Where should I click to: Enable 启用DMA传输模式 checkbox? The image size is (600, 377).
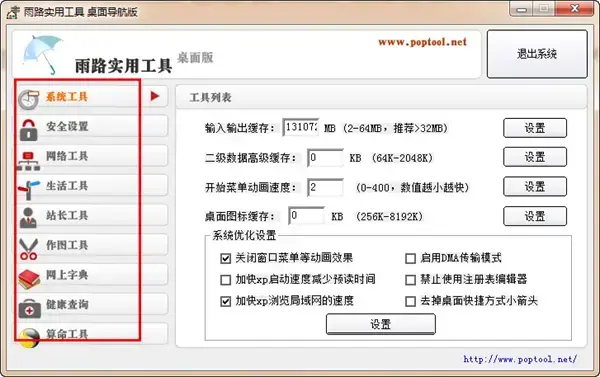point(410,259)
